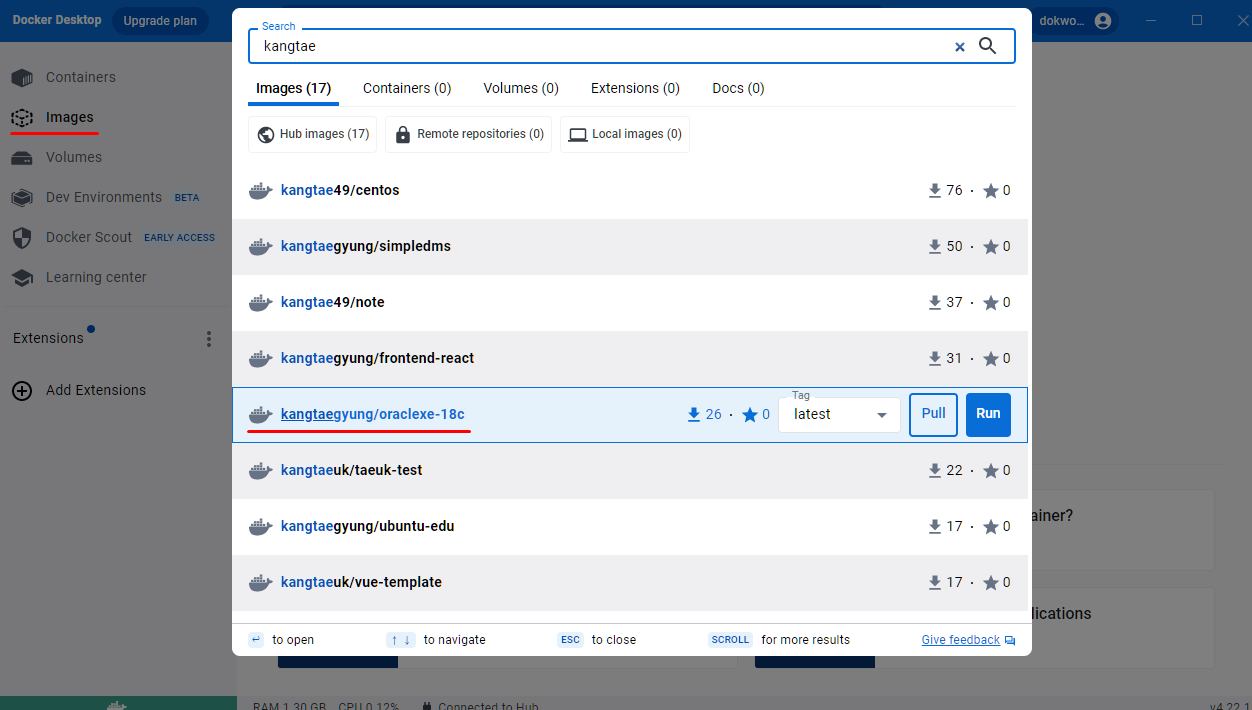Filter by Hub images (17)
The width and height of the screenshot is (1252, 710).
pos(313,134)
